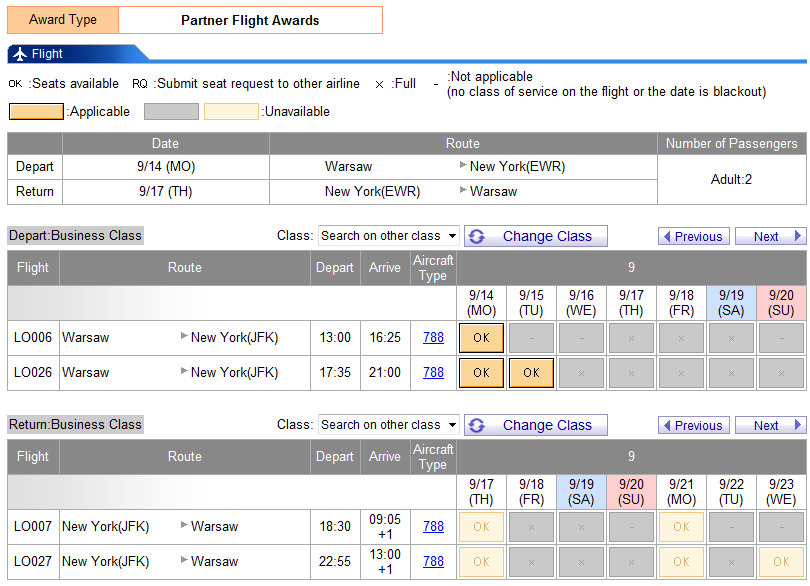Open aircraft type 788 link for LO006
Image resolution: width=810 pixels, height=586 pixels.
click(433, 338)
